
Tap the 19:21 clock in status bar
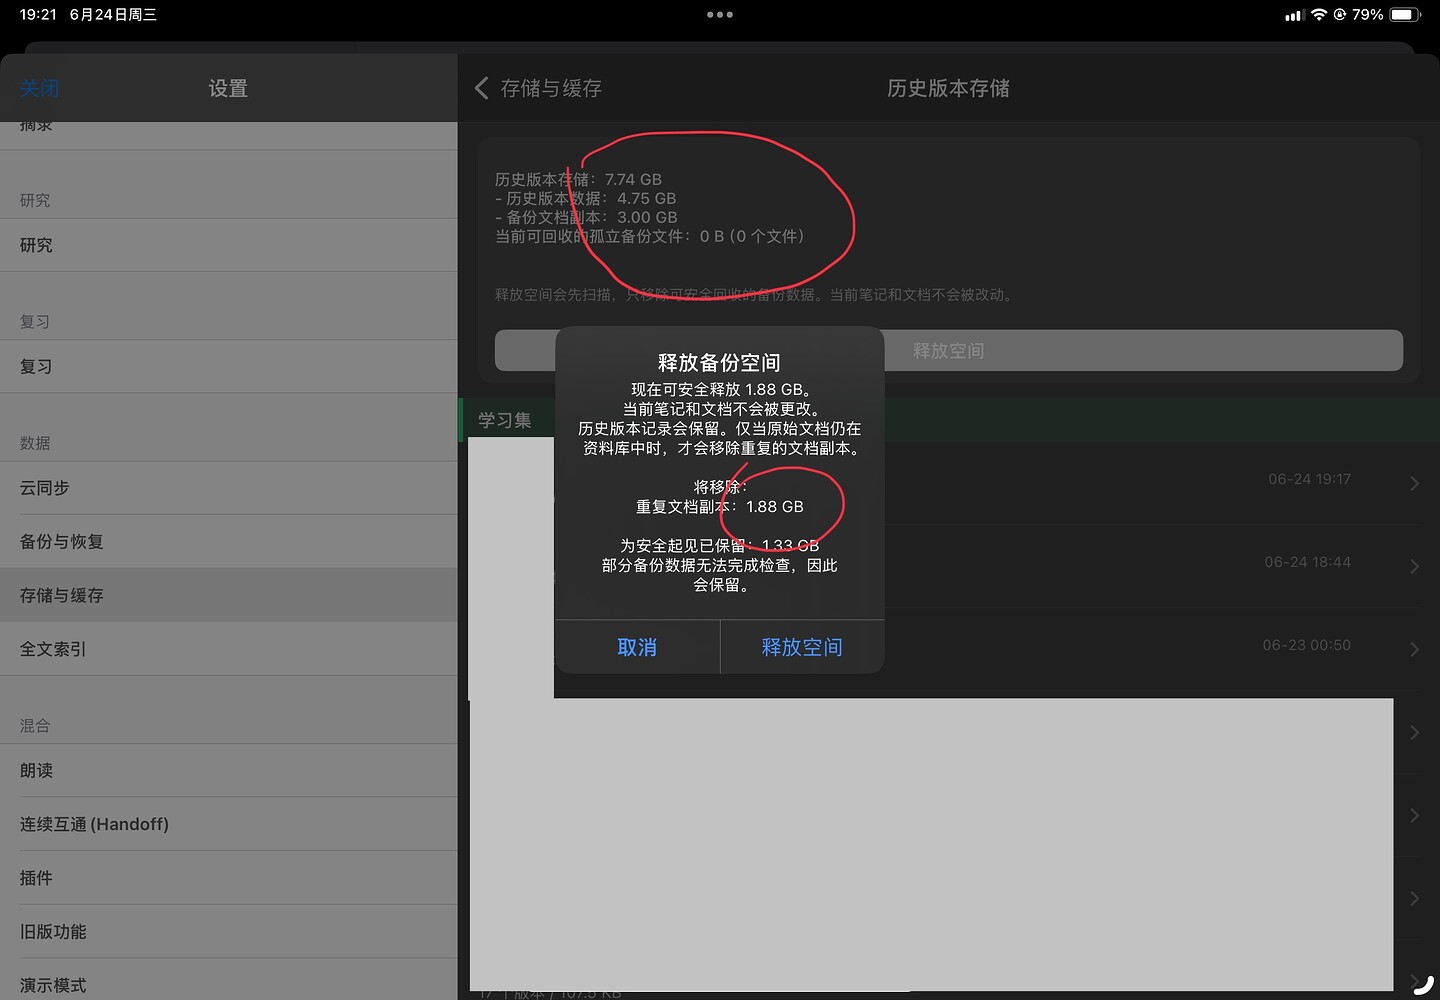[38, 15]
